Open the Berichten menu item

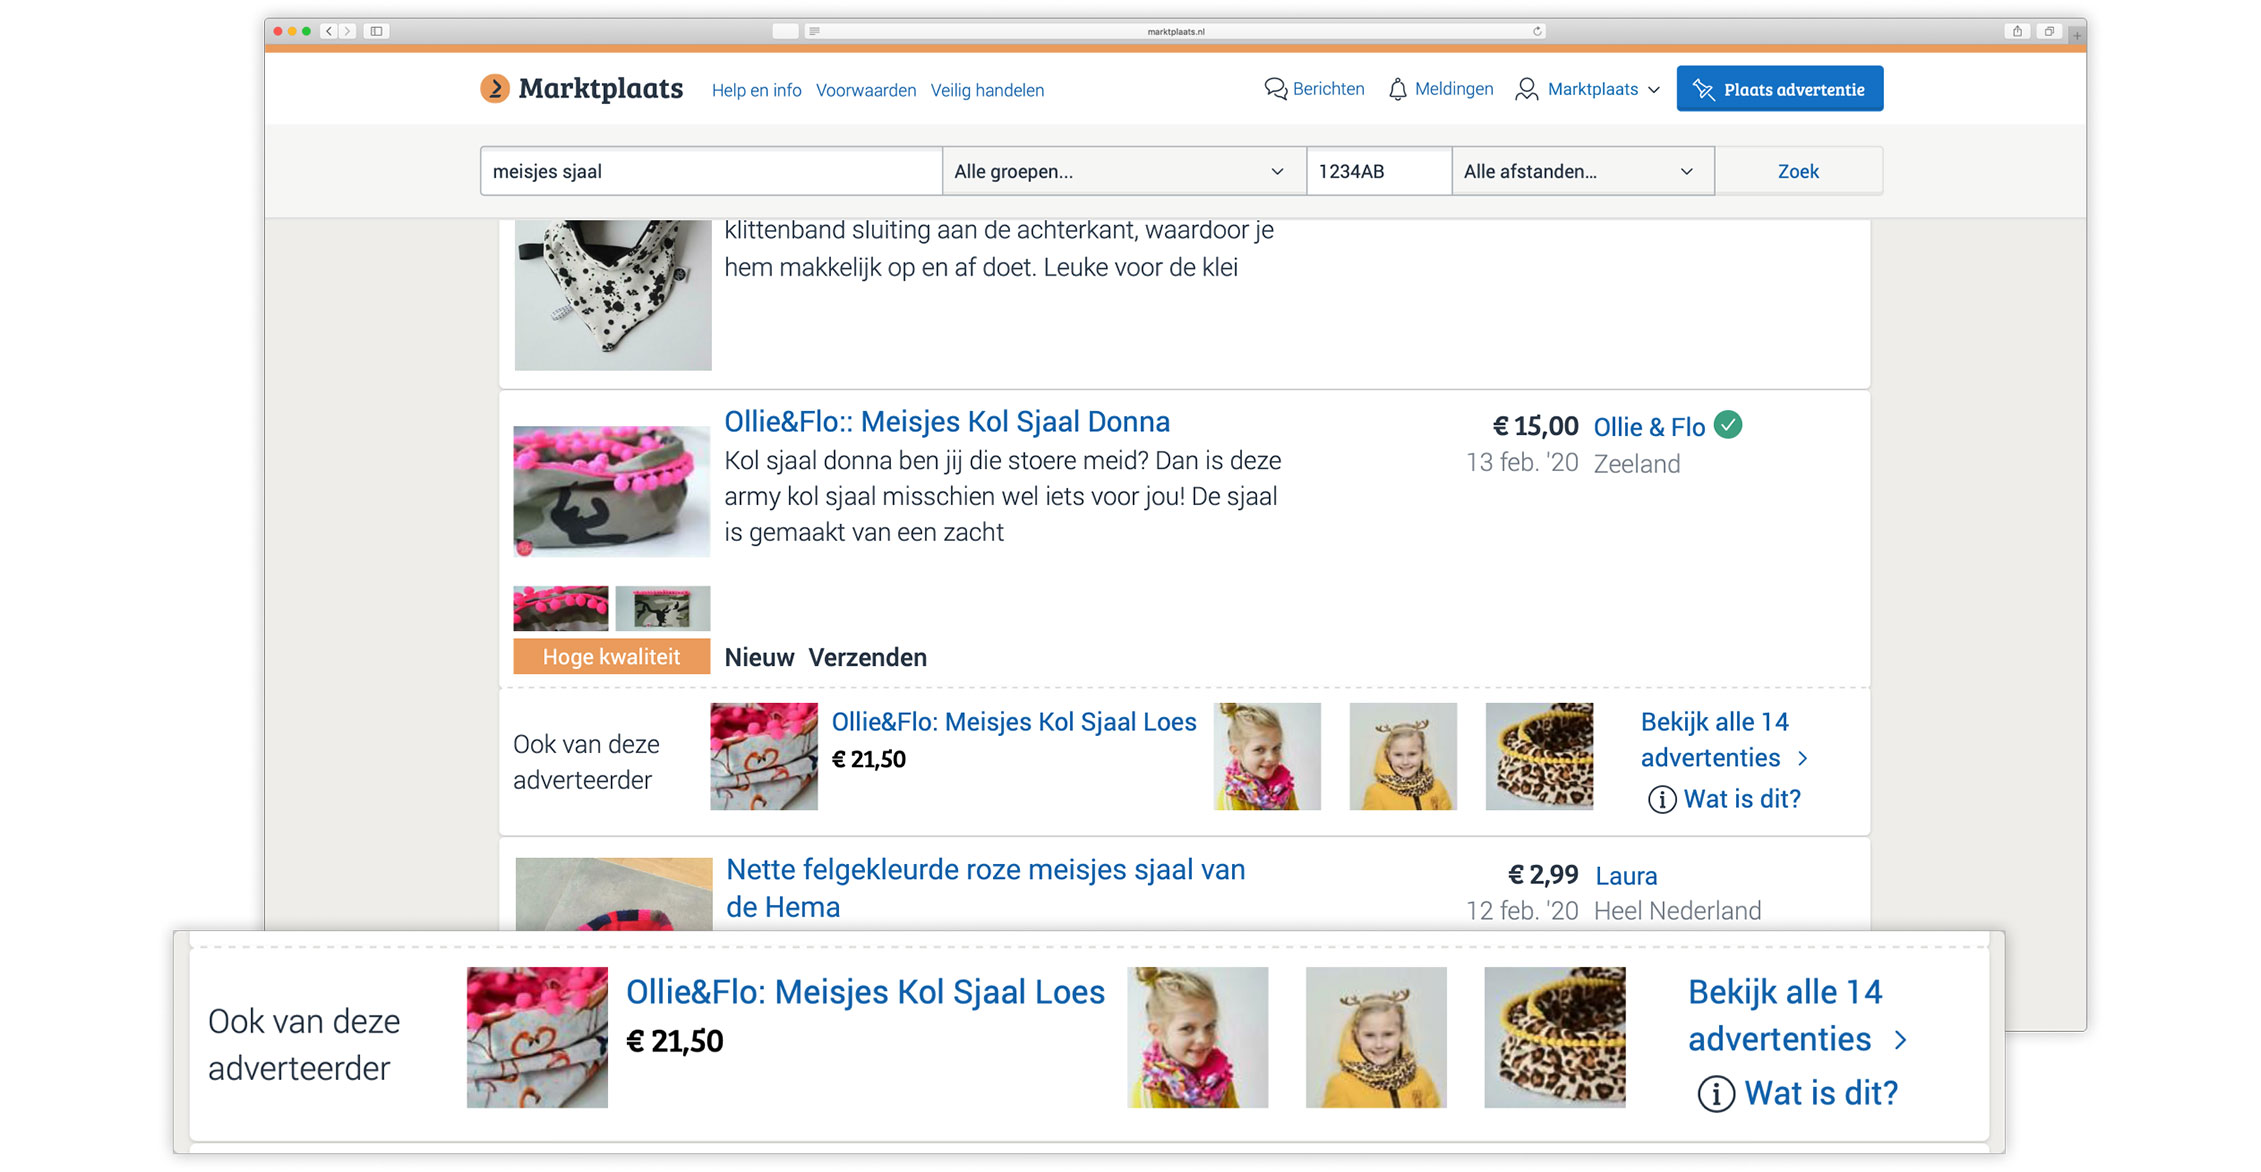point(1328,89)
